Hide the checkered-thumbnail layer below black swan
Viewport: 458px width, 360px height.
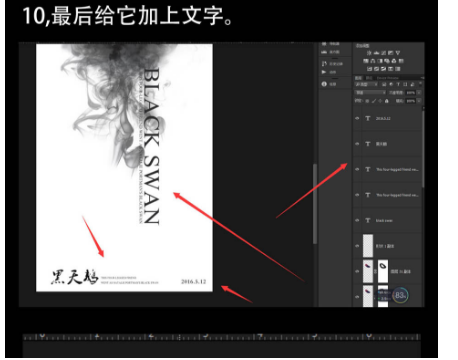click(357, 246)
